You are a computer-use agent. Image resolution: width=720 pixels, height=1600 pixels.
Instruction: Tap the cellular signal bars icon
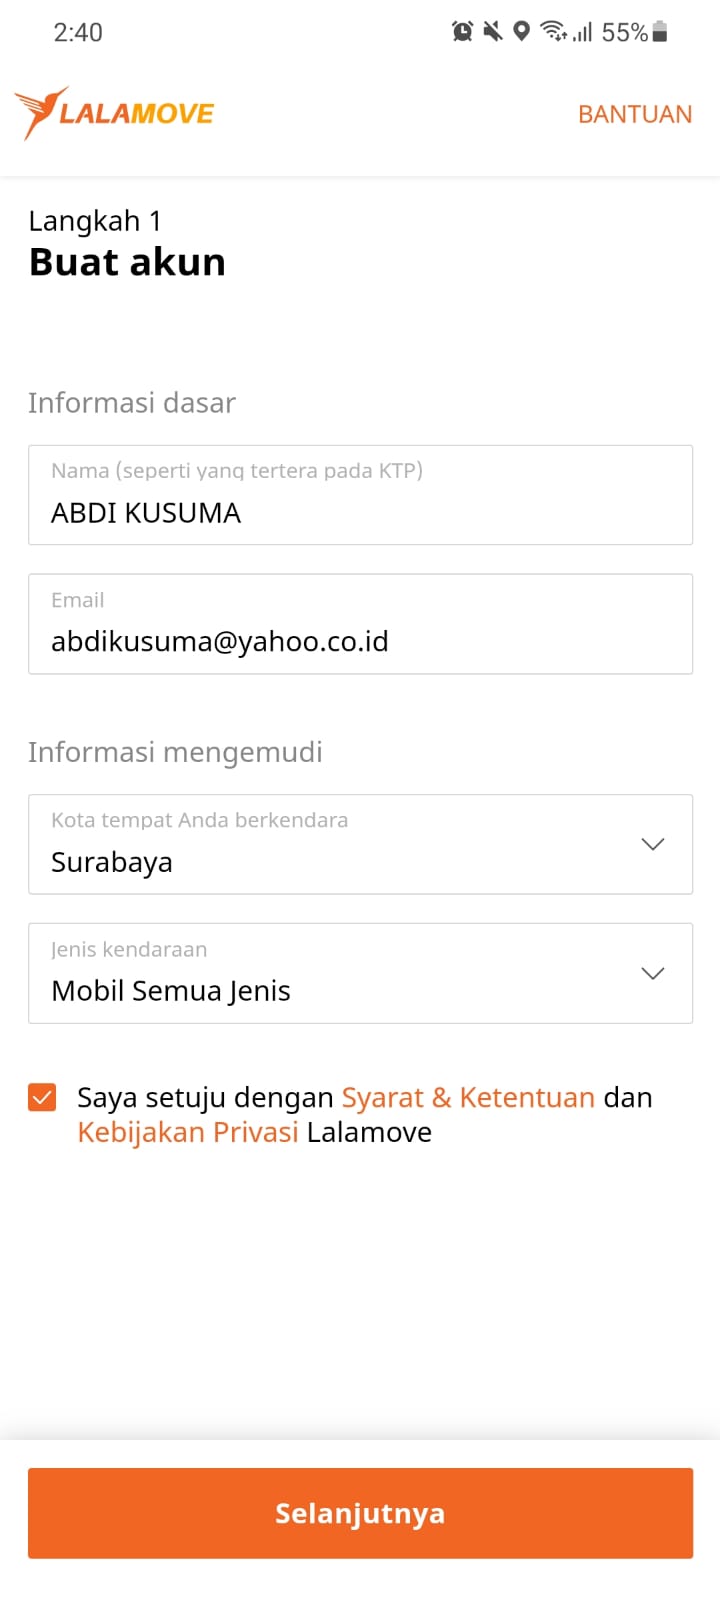pyautogui.click(x=583, y=33)
